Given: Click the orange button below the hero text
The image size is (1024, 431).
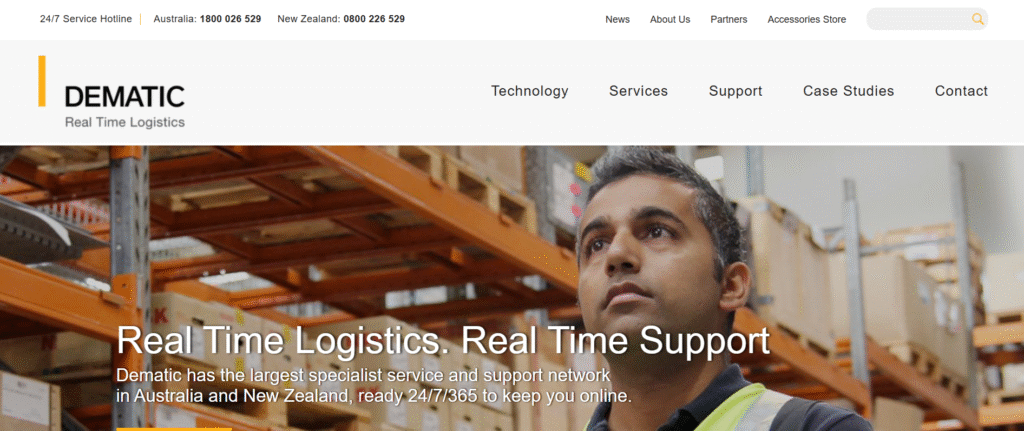Looking at the screenshot, I should click(x=174, y=429).
